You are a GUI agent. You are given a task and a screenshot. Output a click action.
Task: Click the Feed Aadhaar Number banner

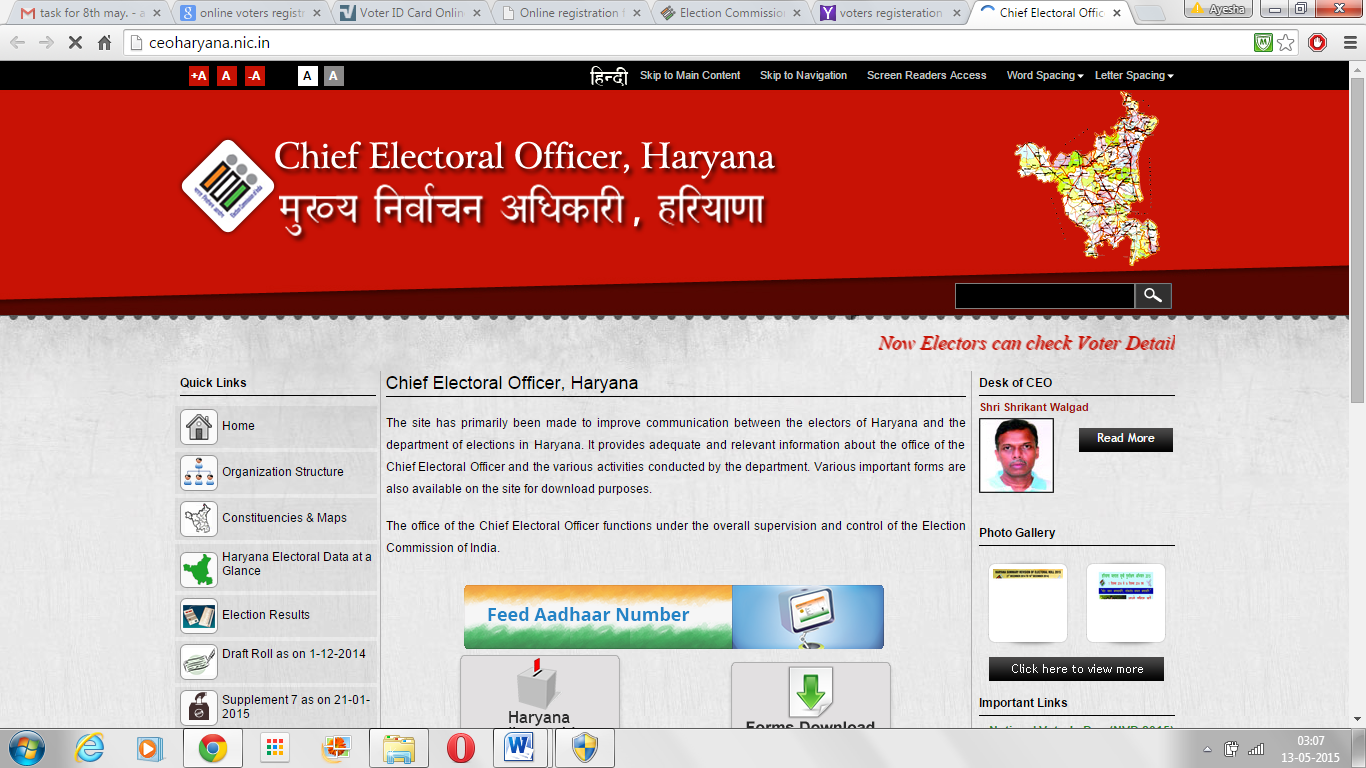tap(674, 617)
